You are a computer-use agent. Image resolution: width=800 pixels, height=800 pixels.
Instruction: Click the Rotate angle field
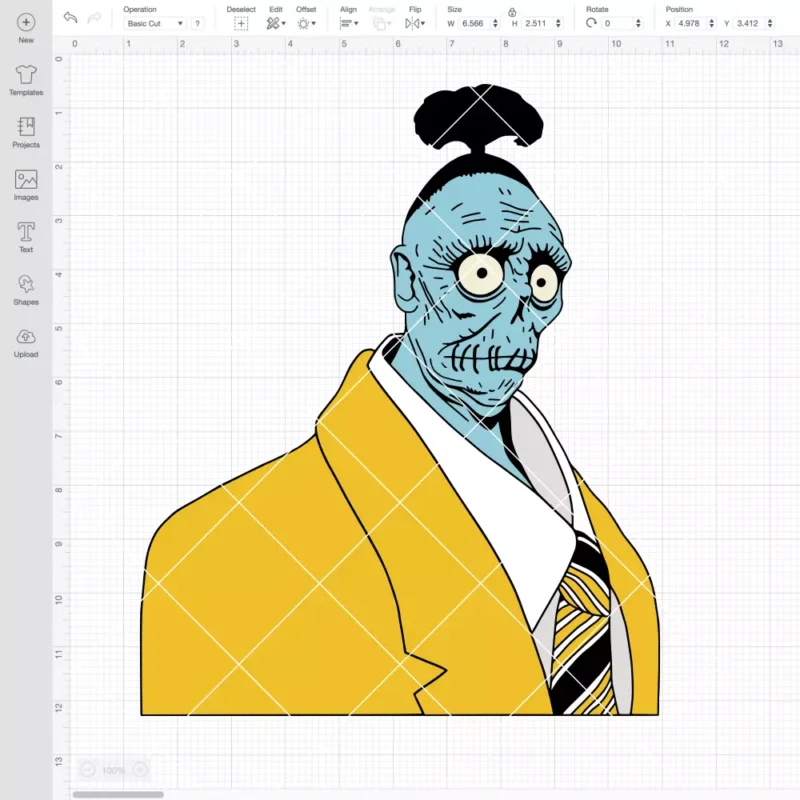(617, 23)
